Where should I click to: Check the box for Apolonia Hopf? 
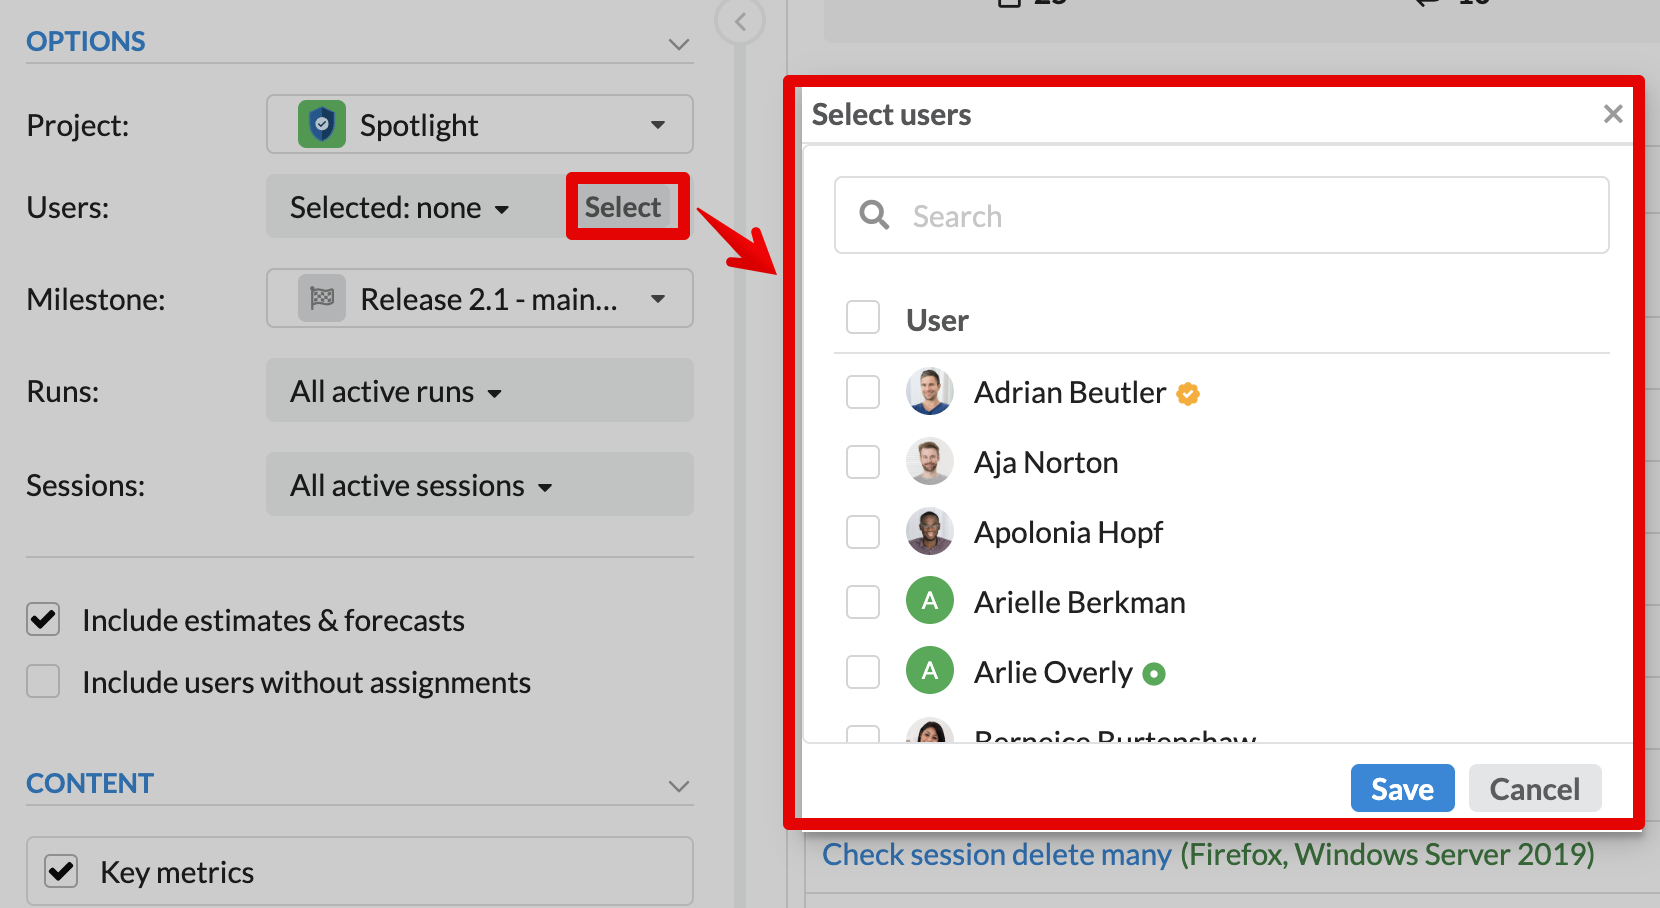point(863,532)
